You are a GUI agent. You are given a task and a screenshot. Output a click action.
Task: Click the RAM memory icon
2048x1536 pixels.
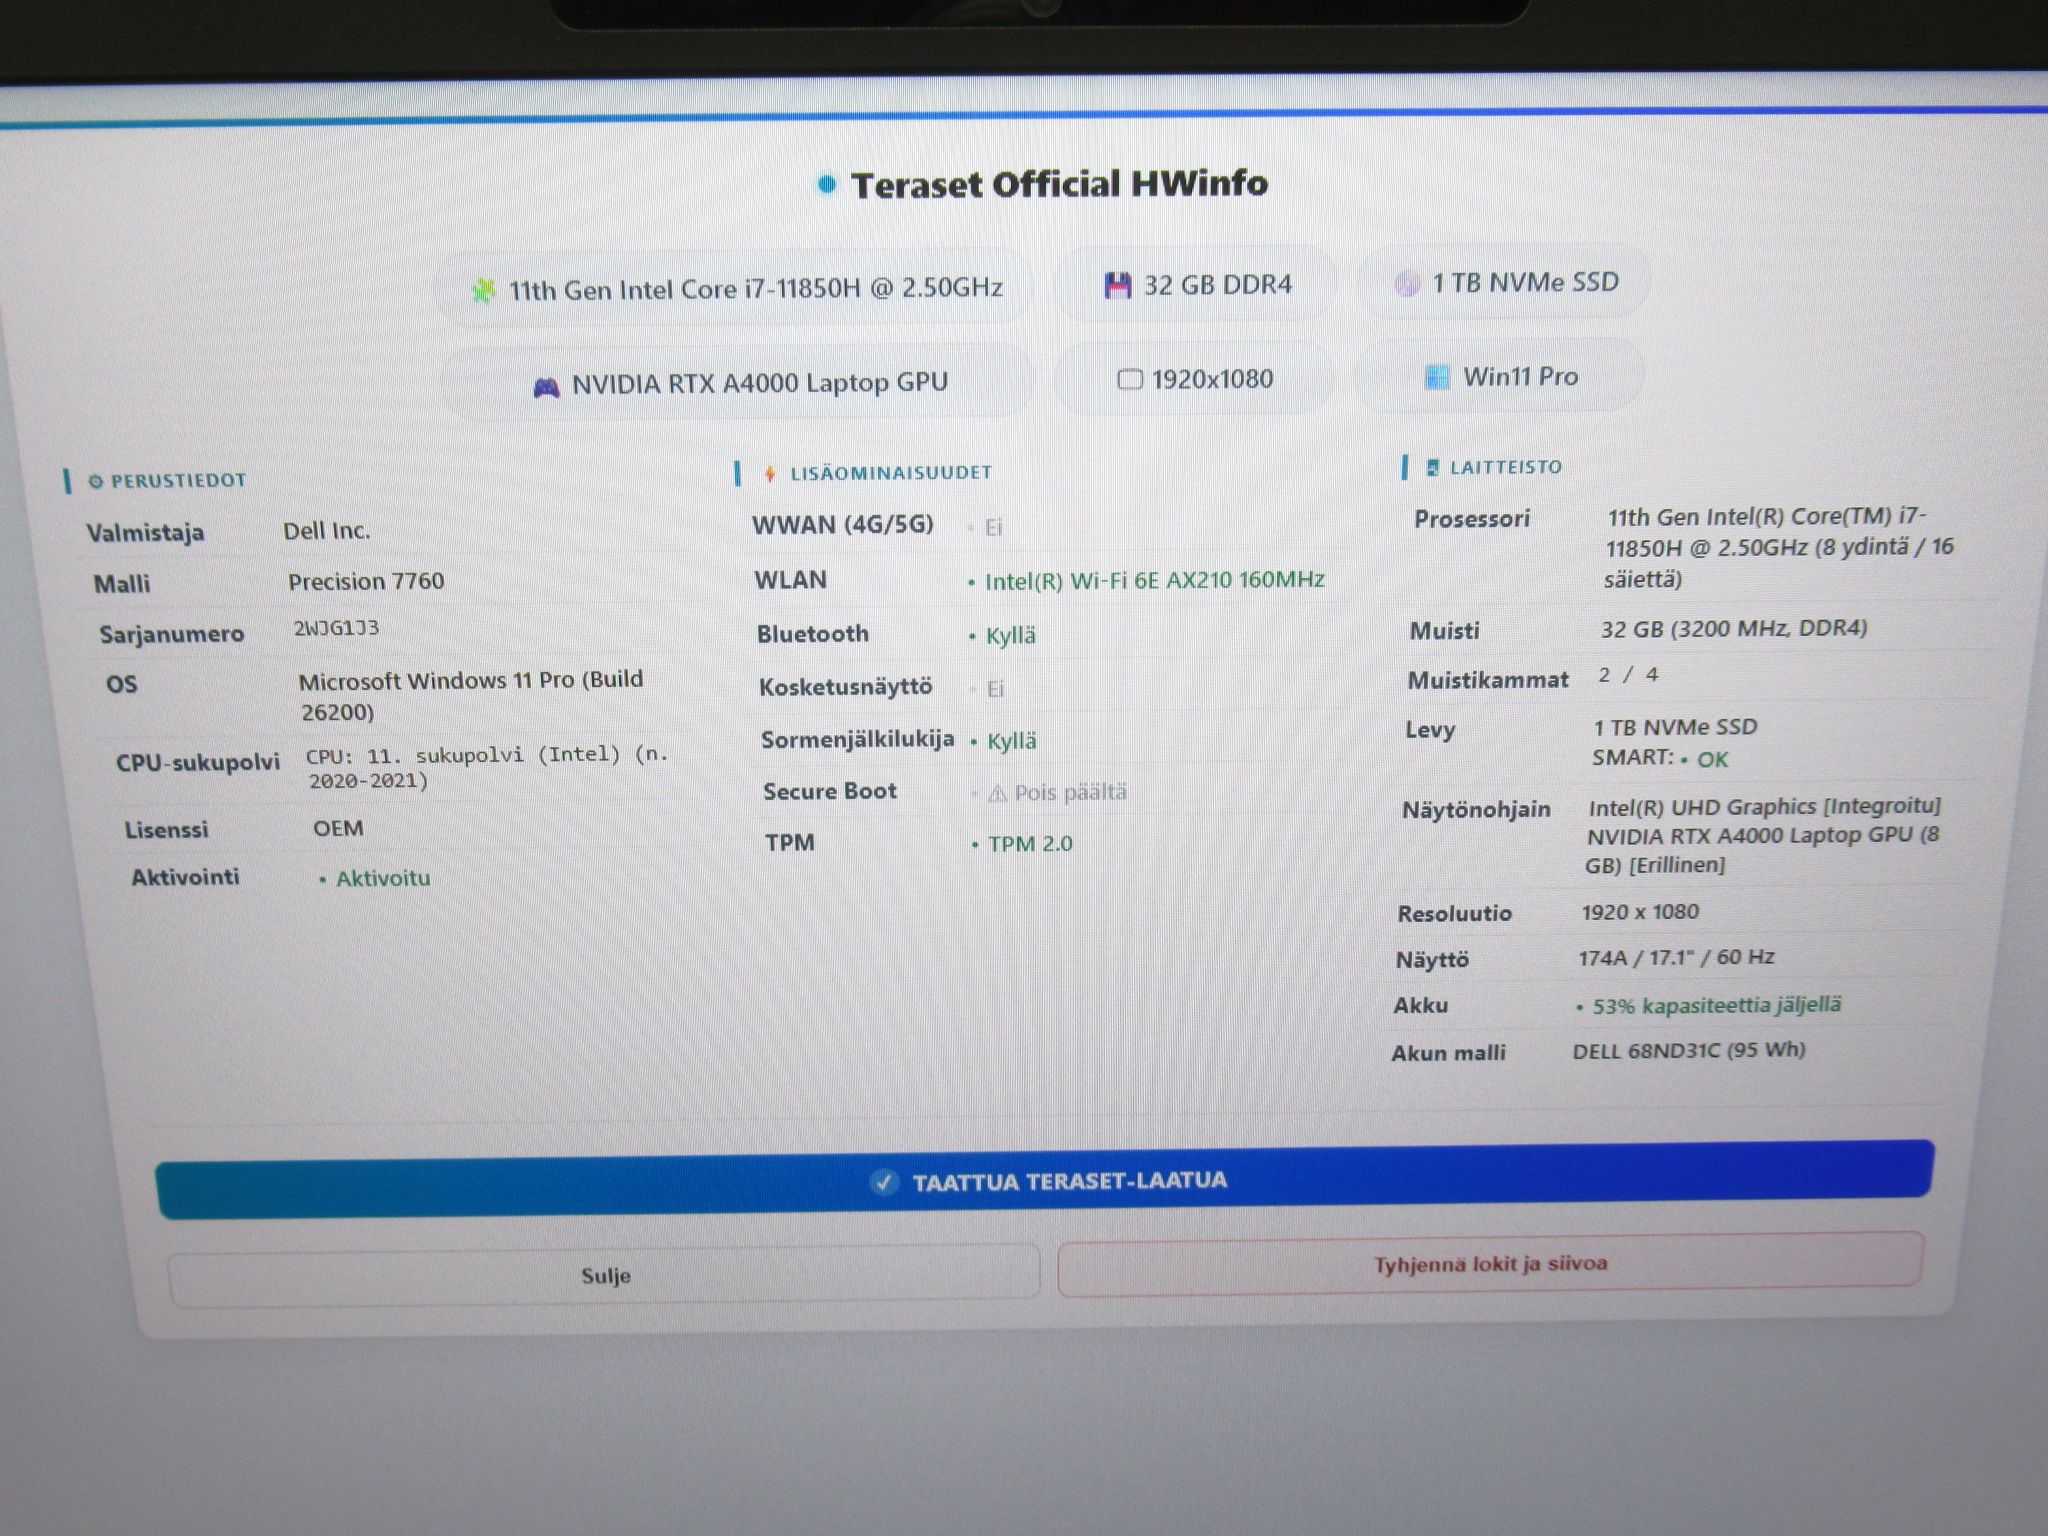tap(1117, 286)
